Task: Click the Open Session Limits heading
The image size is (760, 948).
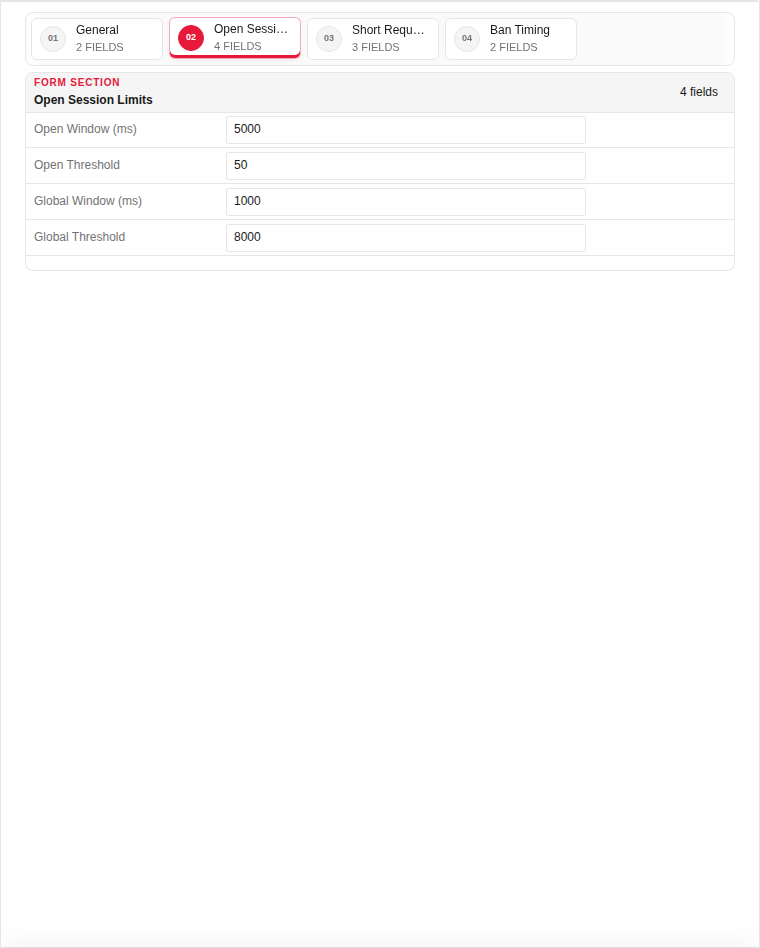Action: click(x=93, y=100)
